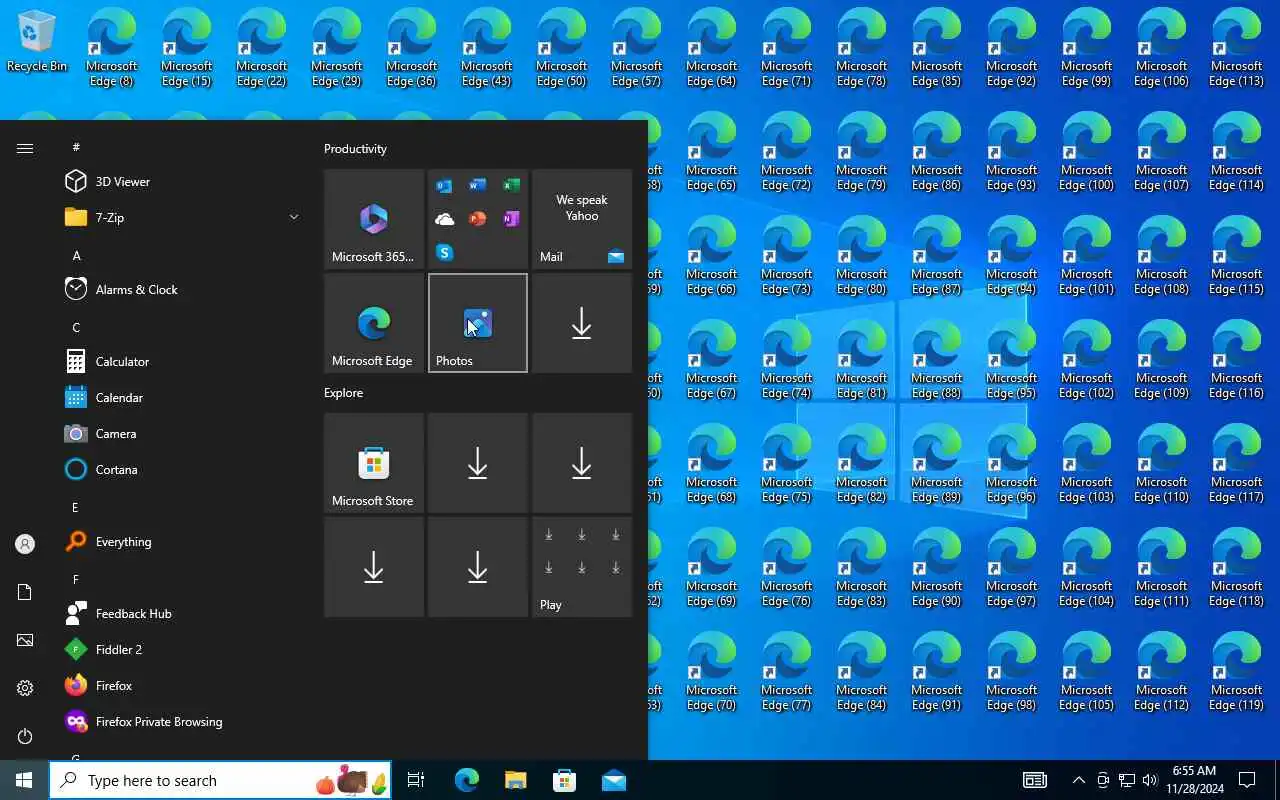Screen dimensions: 1280x800
Task: Open Settings gear in Start
Action: click(25, 688)
